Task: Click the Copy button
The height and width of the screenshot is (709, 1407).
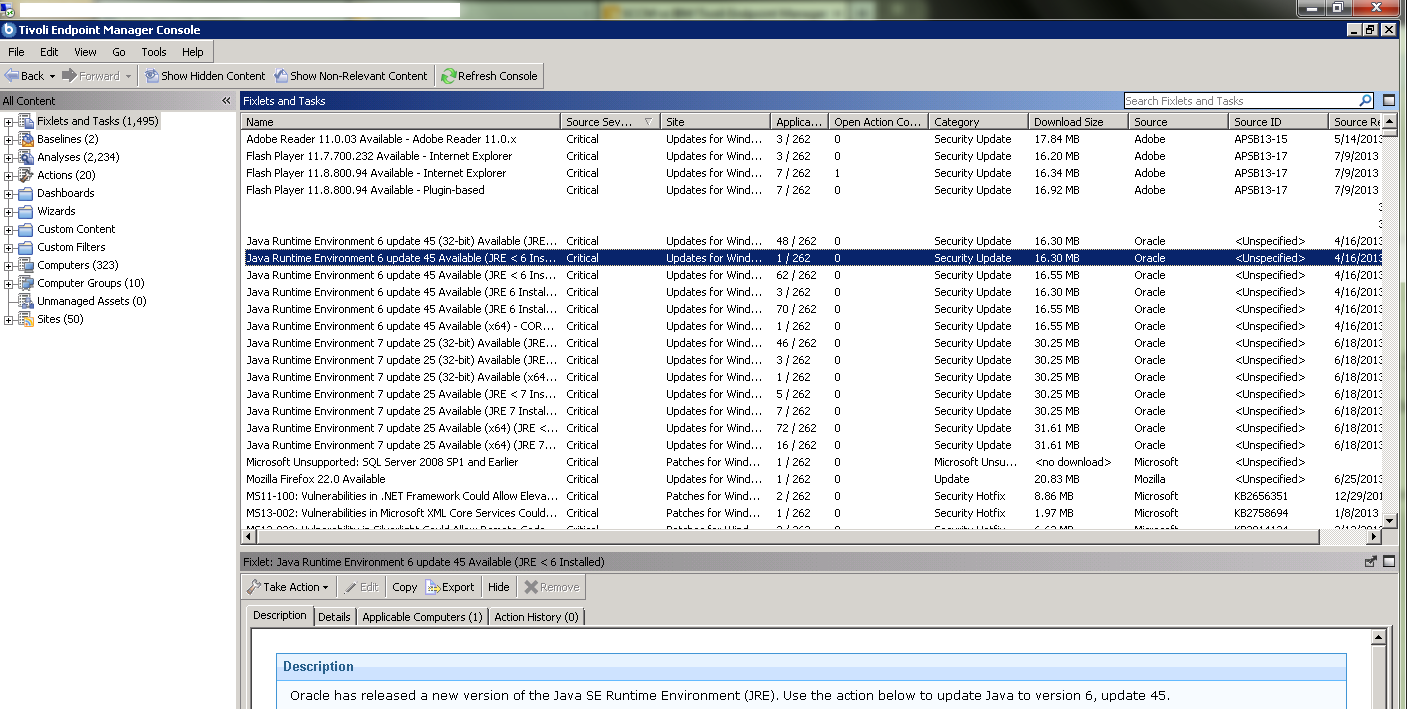Action: (x=404, y=587)
